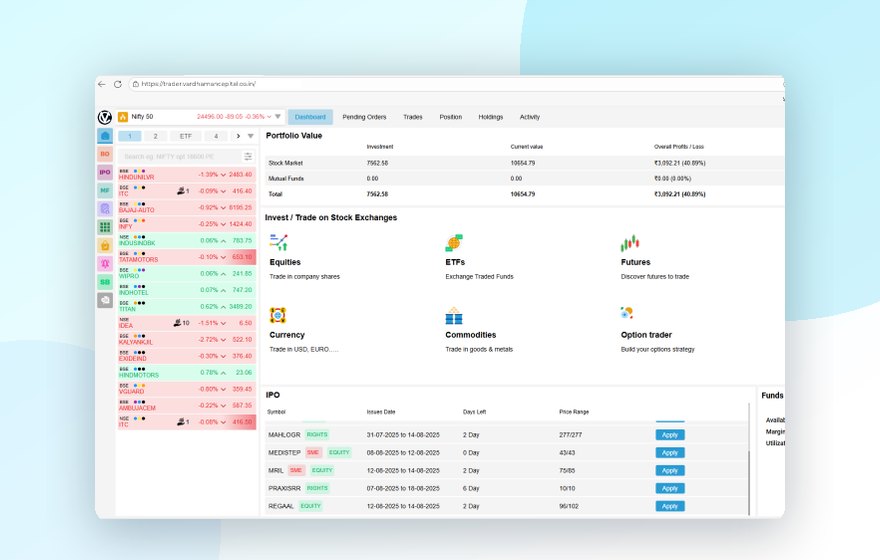Viewport: 880px width, 560px height.
Task: Open the green grid icon in the sidebar
Action: click(105, 227)
